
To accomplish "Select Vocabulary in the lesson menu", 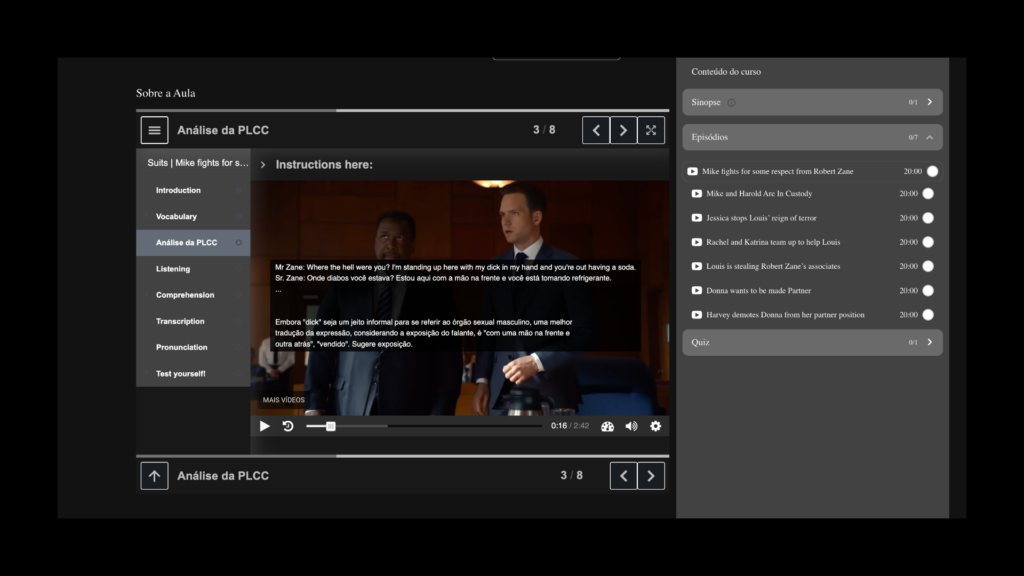I will [x=176, y=217].
